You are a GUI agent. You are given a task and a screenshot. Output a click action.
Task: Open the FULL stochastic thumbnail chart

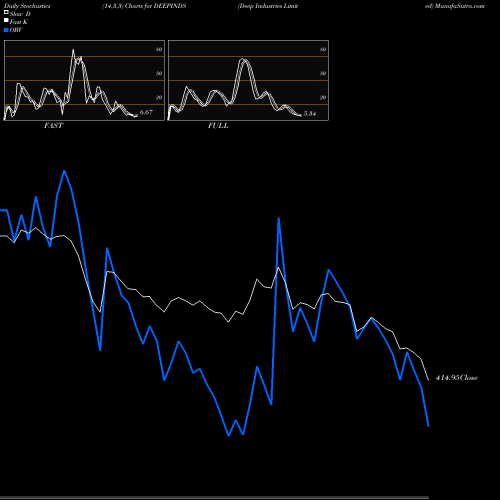point(248,80)
